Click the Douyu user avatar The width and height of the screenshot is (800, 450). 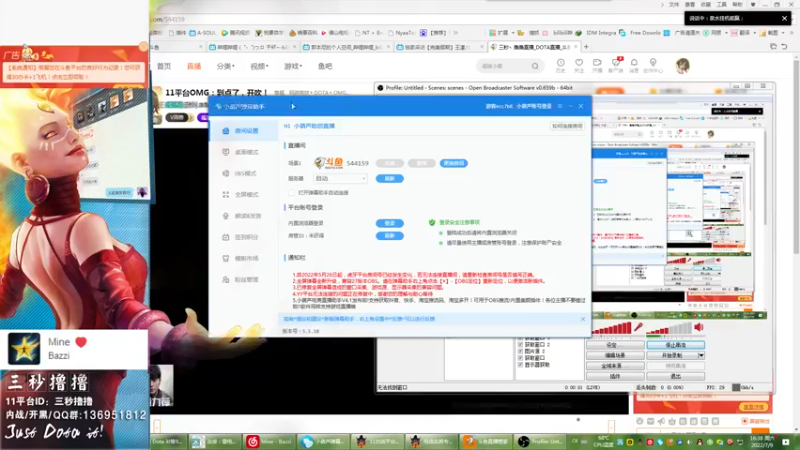(682, 65)
